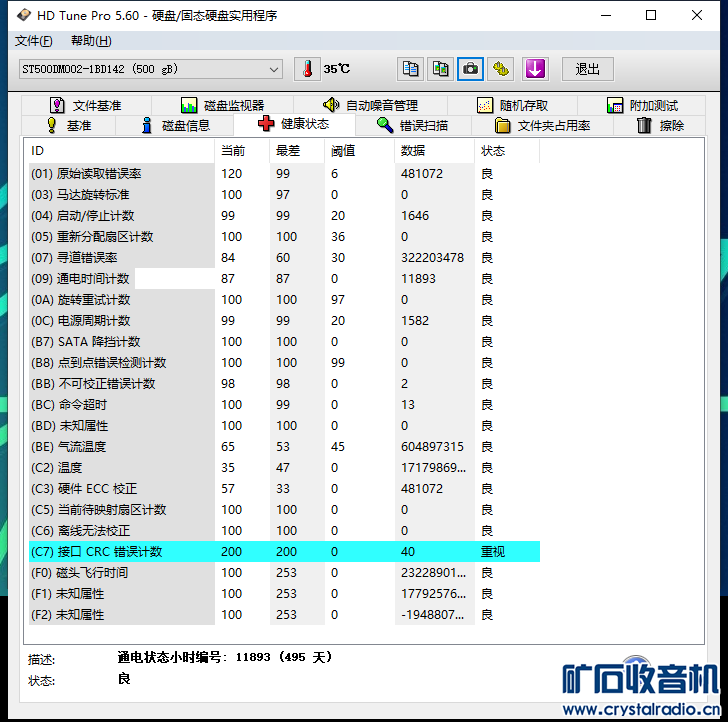The image size is (728, 722).
Task: Click the copy screenshot to clipboard icon
Action: coord(440,69)
